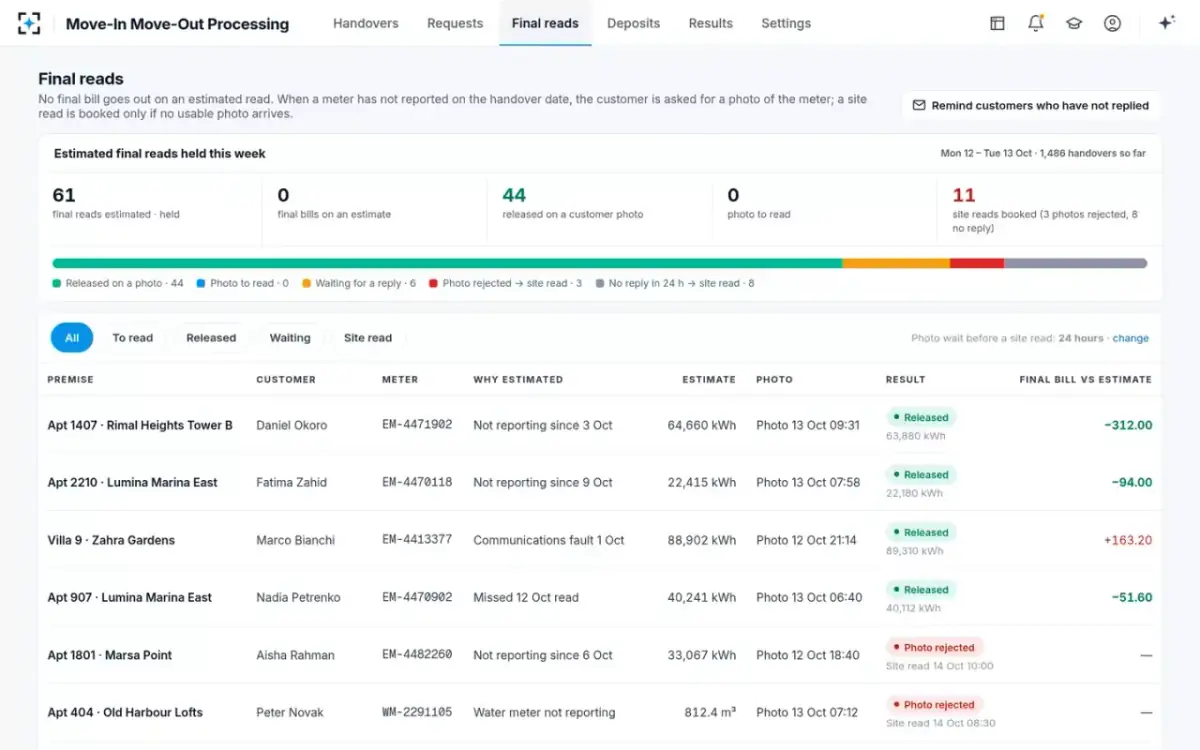This screenshot has height=750, width=1200.
Task: Go to the Requests tab
Action: (x=455, y=23)
